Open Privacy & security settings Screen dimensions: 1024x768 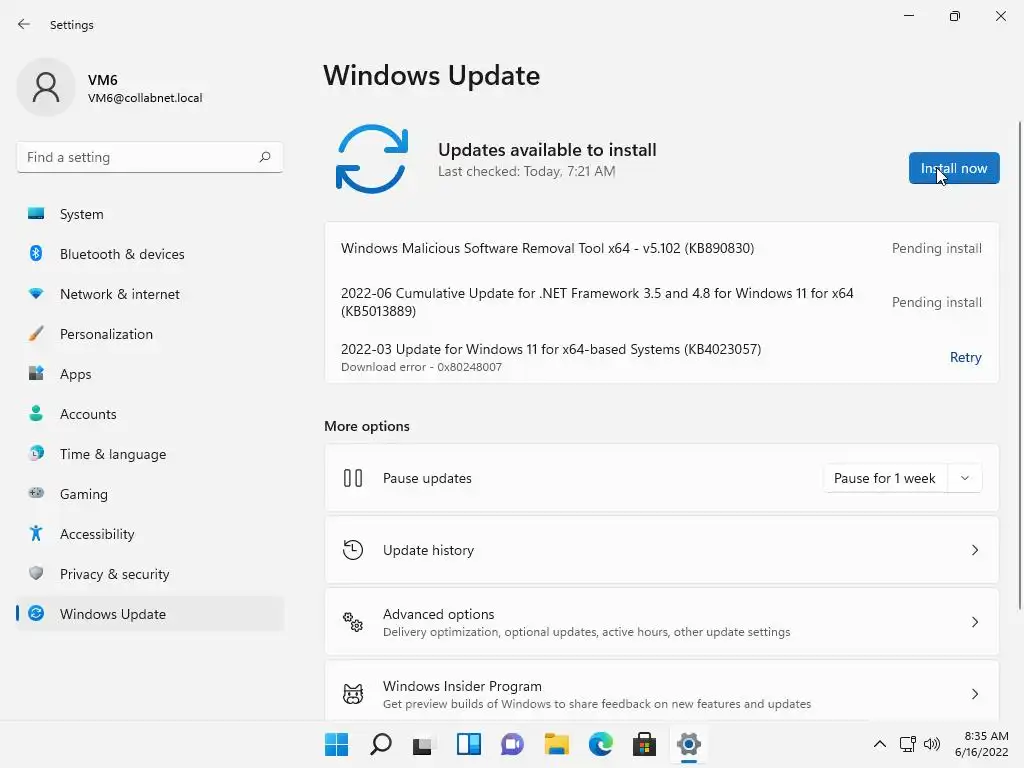(x=150, y=573)
